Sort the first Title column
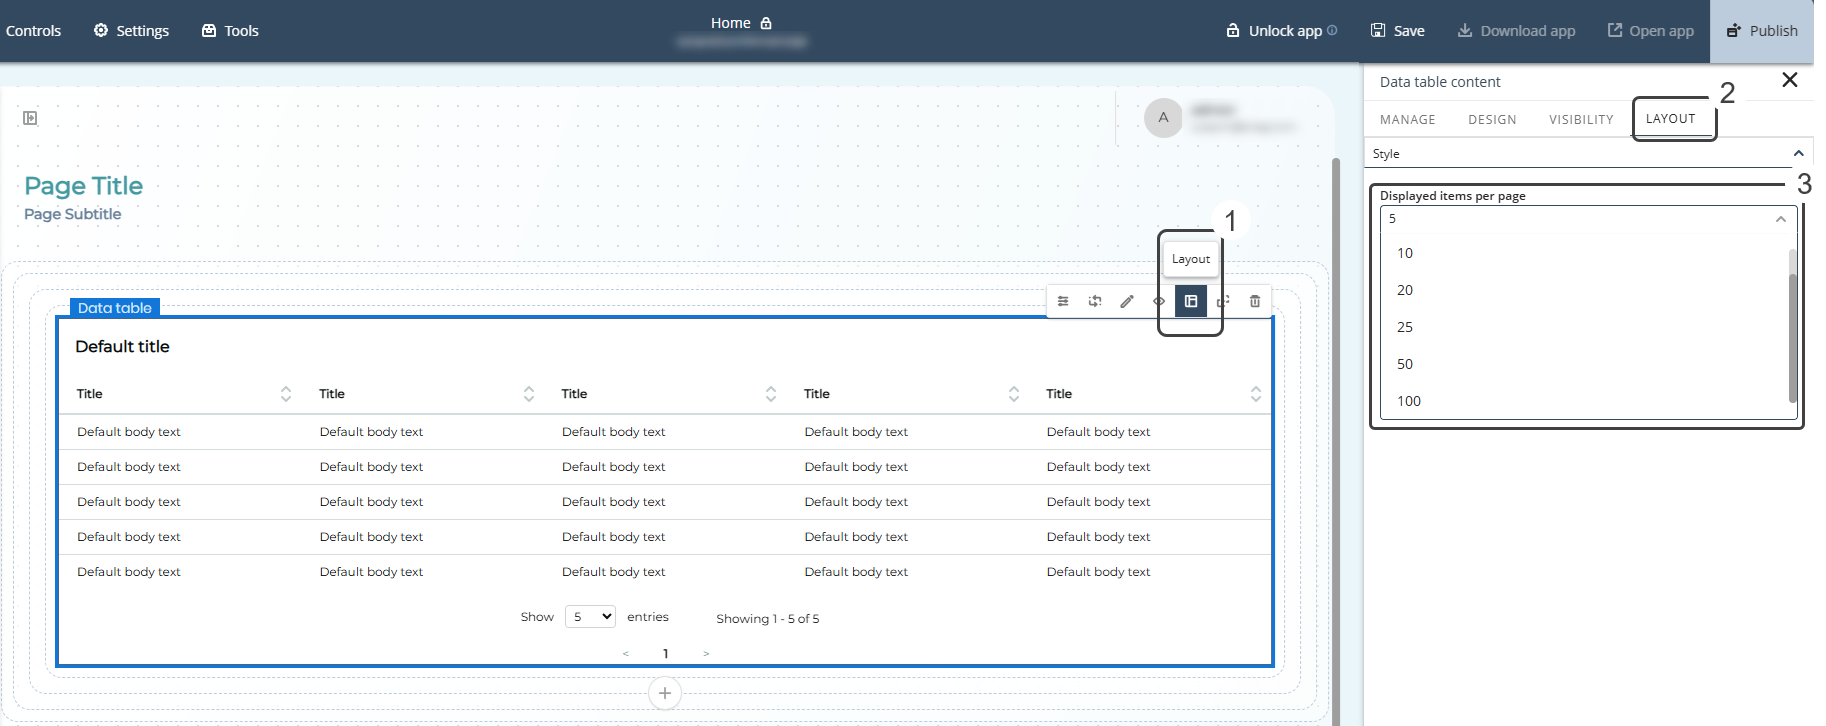 pyautogui.click(x=286, y=394)
